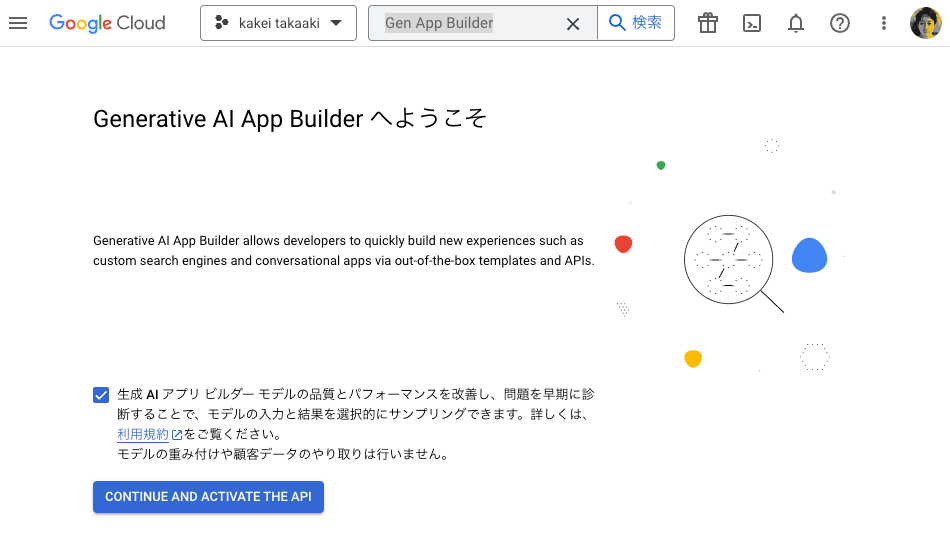Click the project hexagon icon in selector
This screenshot has width=950, height=548.
[222, 23]
